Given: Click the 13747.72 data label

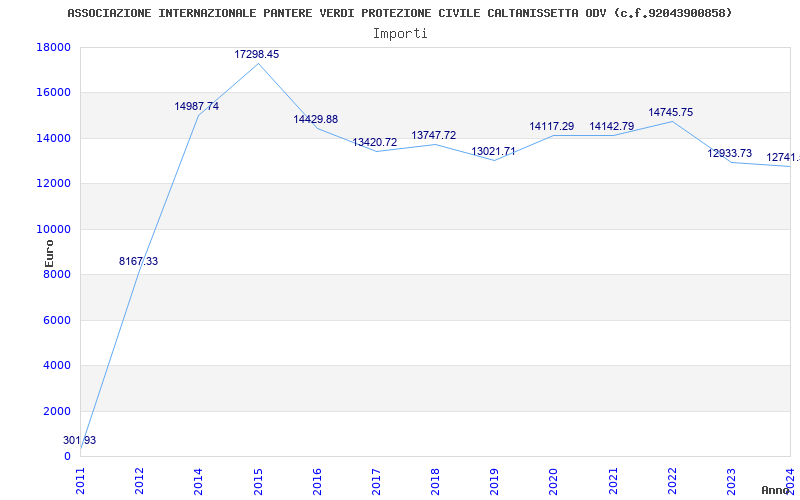Looking at the screenshot, I should point(434,135).
